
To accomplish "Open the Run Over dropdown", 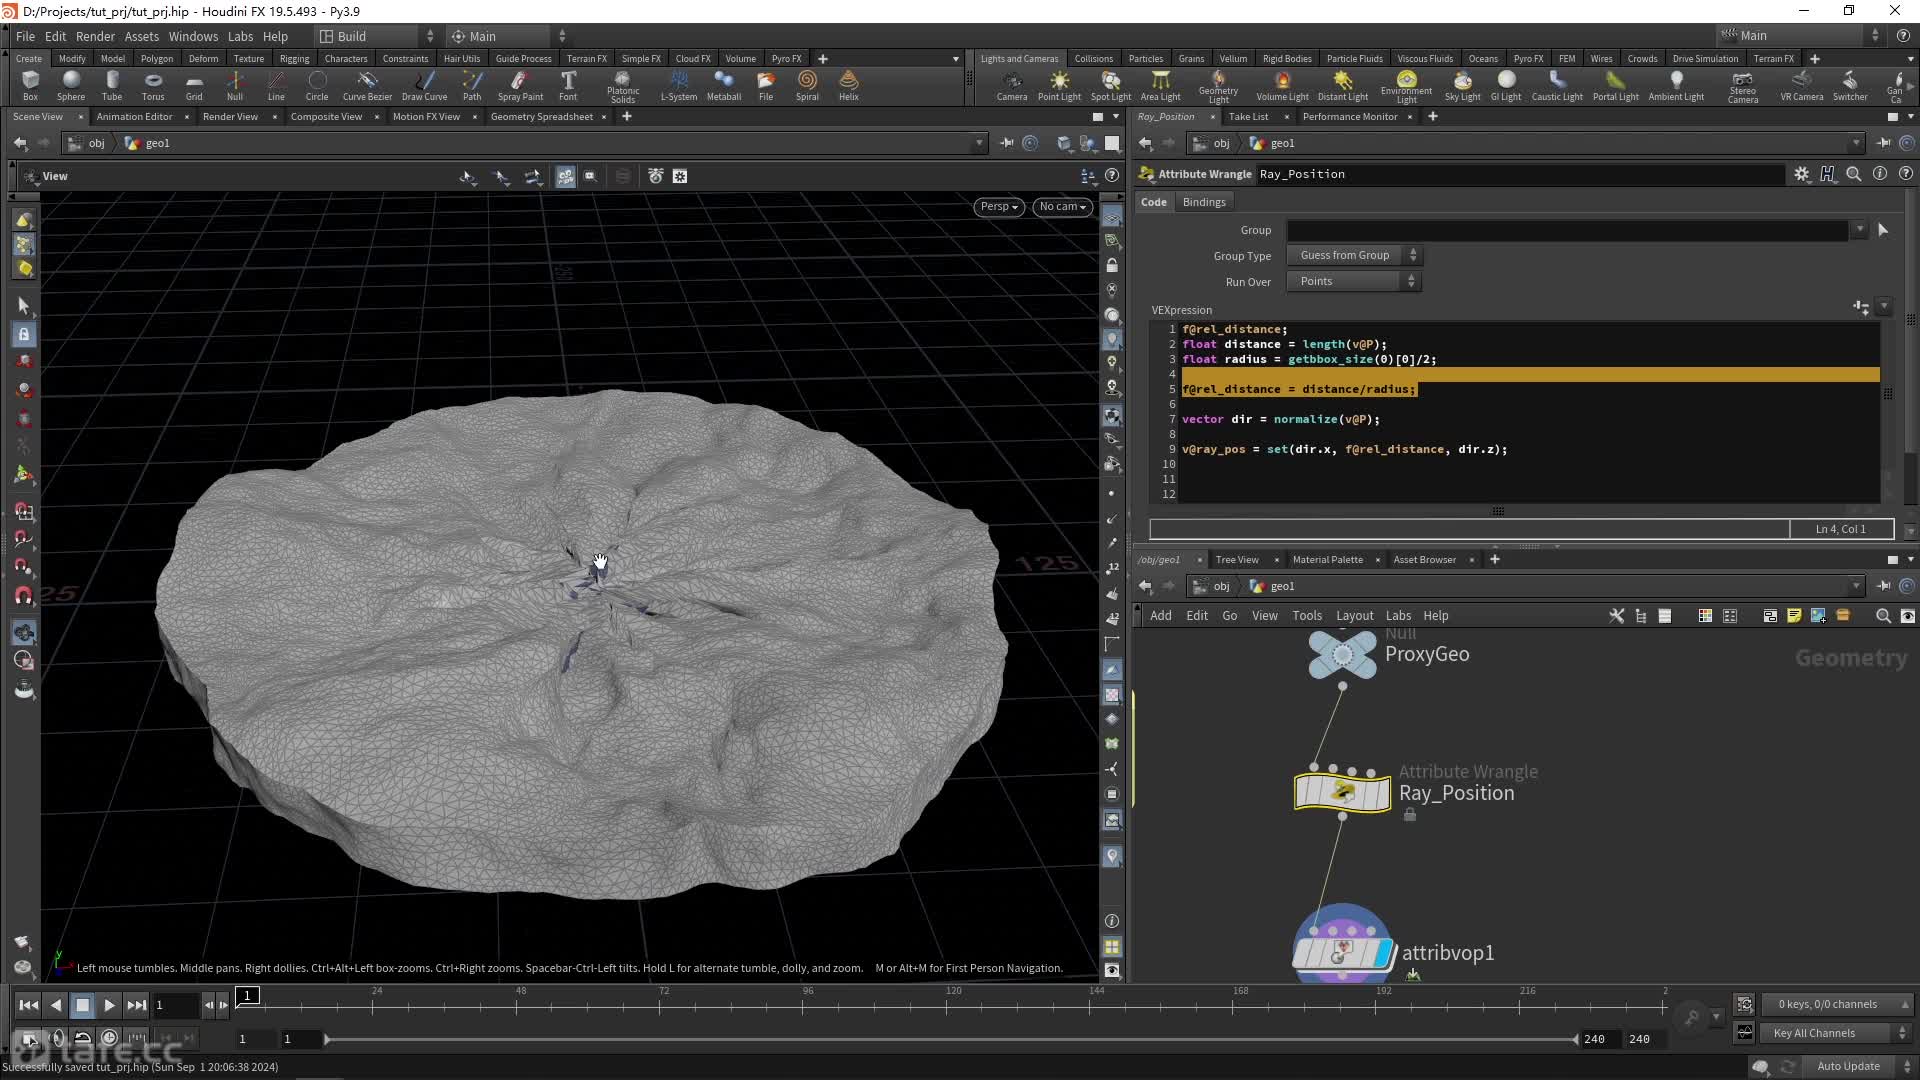I will tap(1353, 282).
